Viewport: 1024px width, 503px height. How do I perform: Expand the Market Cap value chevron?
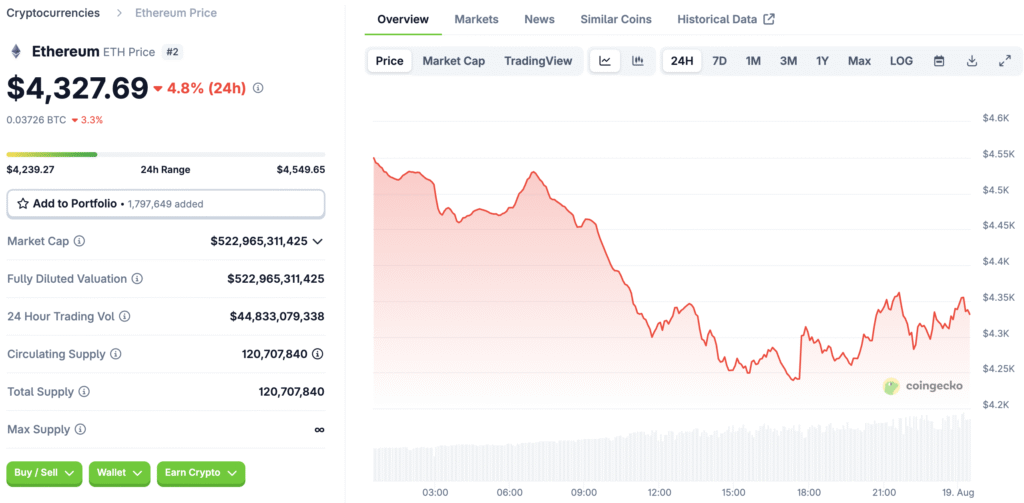point(318,241)
